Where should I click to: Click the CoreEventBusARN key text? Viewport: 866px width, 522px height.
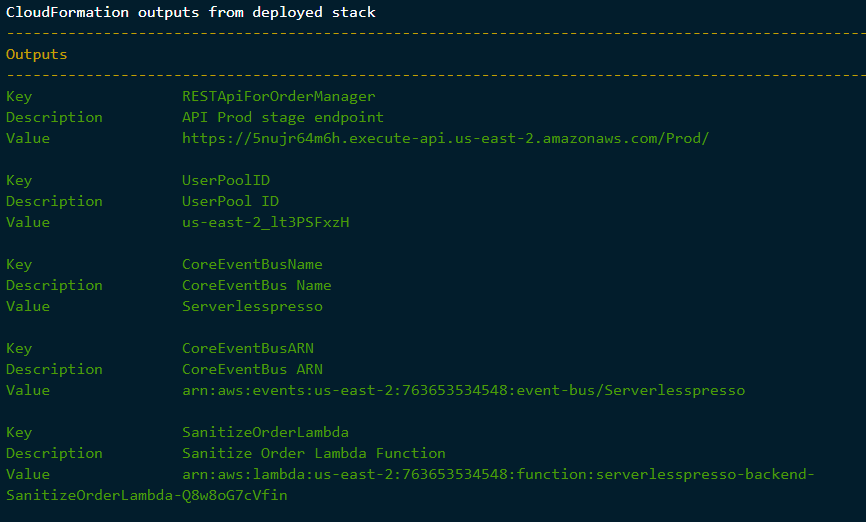pos(248,348)
